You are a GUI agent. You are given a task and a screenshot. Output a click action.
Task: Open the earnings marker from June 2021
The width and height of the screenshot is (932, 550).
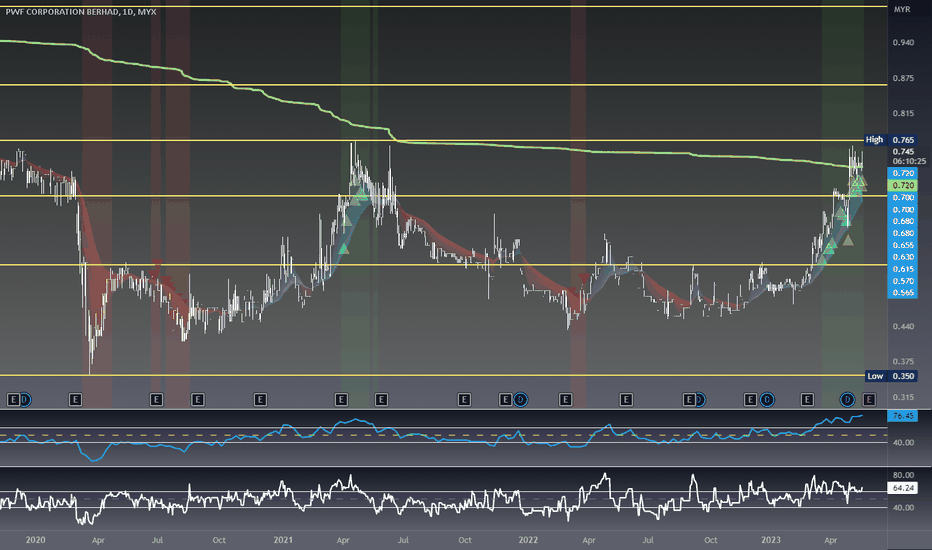point(382,400)
